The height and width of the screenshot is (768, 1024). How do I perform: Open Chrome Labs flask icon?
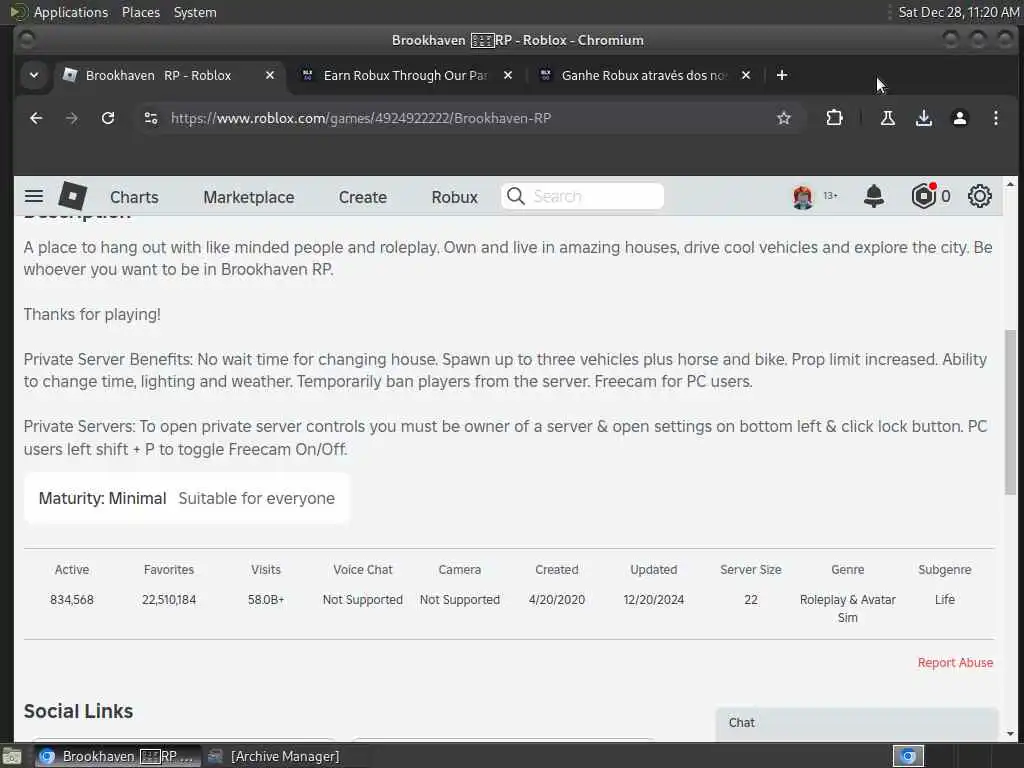888,118
